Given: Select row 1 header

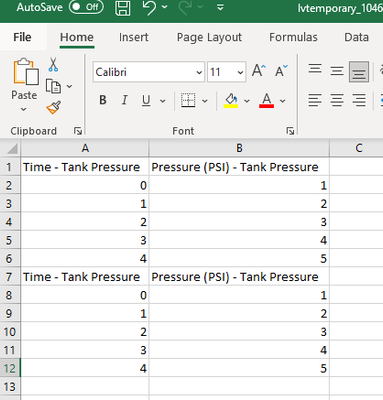Looking at the screenshot, I should pos(9,167).
